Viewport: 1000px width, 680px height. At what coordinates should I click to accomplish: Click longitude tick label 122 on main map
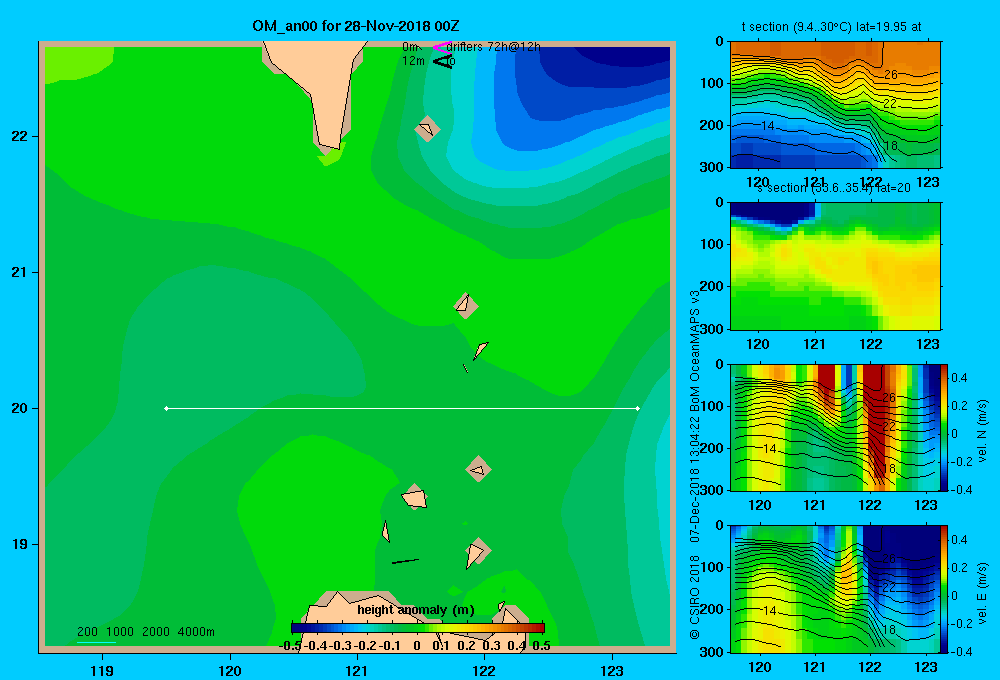pyautogui.click(x=485, y=671)
